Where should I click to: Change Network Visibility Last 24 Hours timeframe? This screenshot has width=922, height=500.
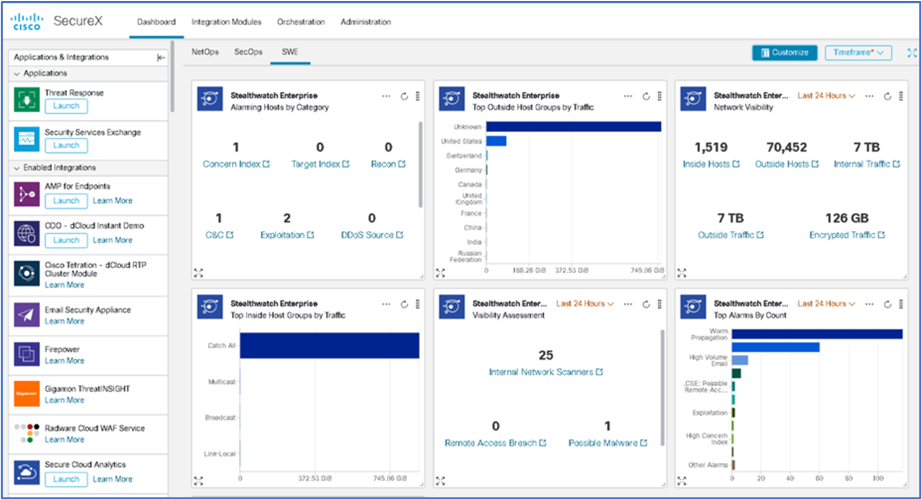pos(826,96)
